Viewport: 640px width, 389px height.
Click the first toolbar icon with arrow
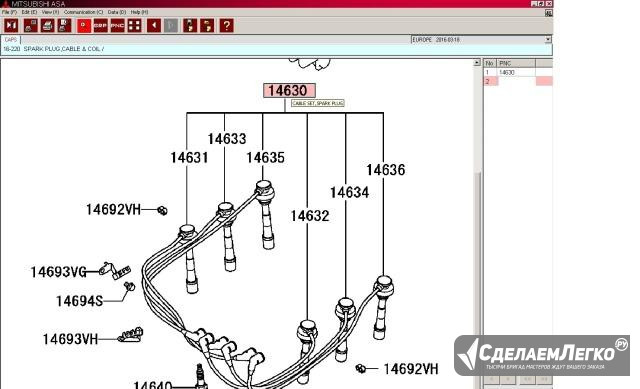point(11,26)
